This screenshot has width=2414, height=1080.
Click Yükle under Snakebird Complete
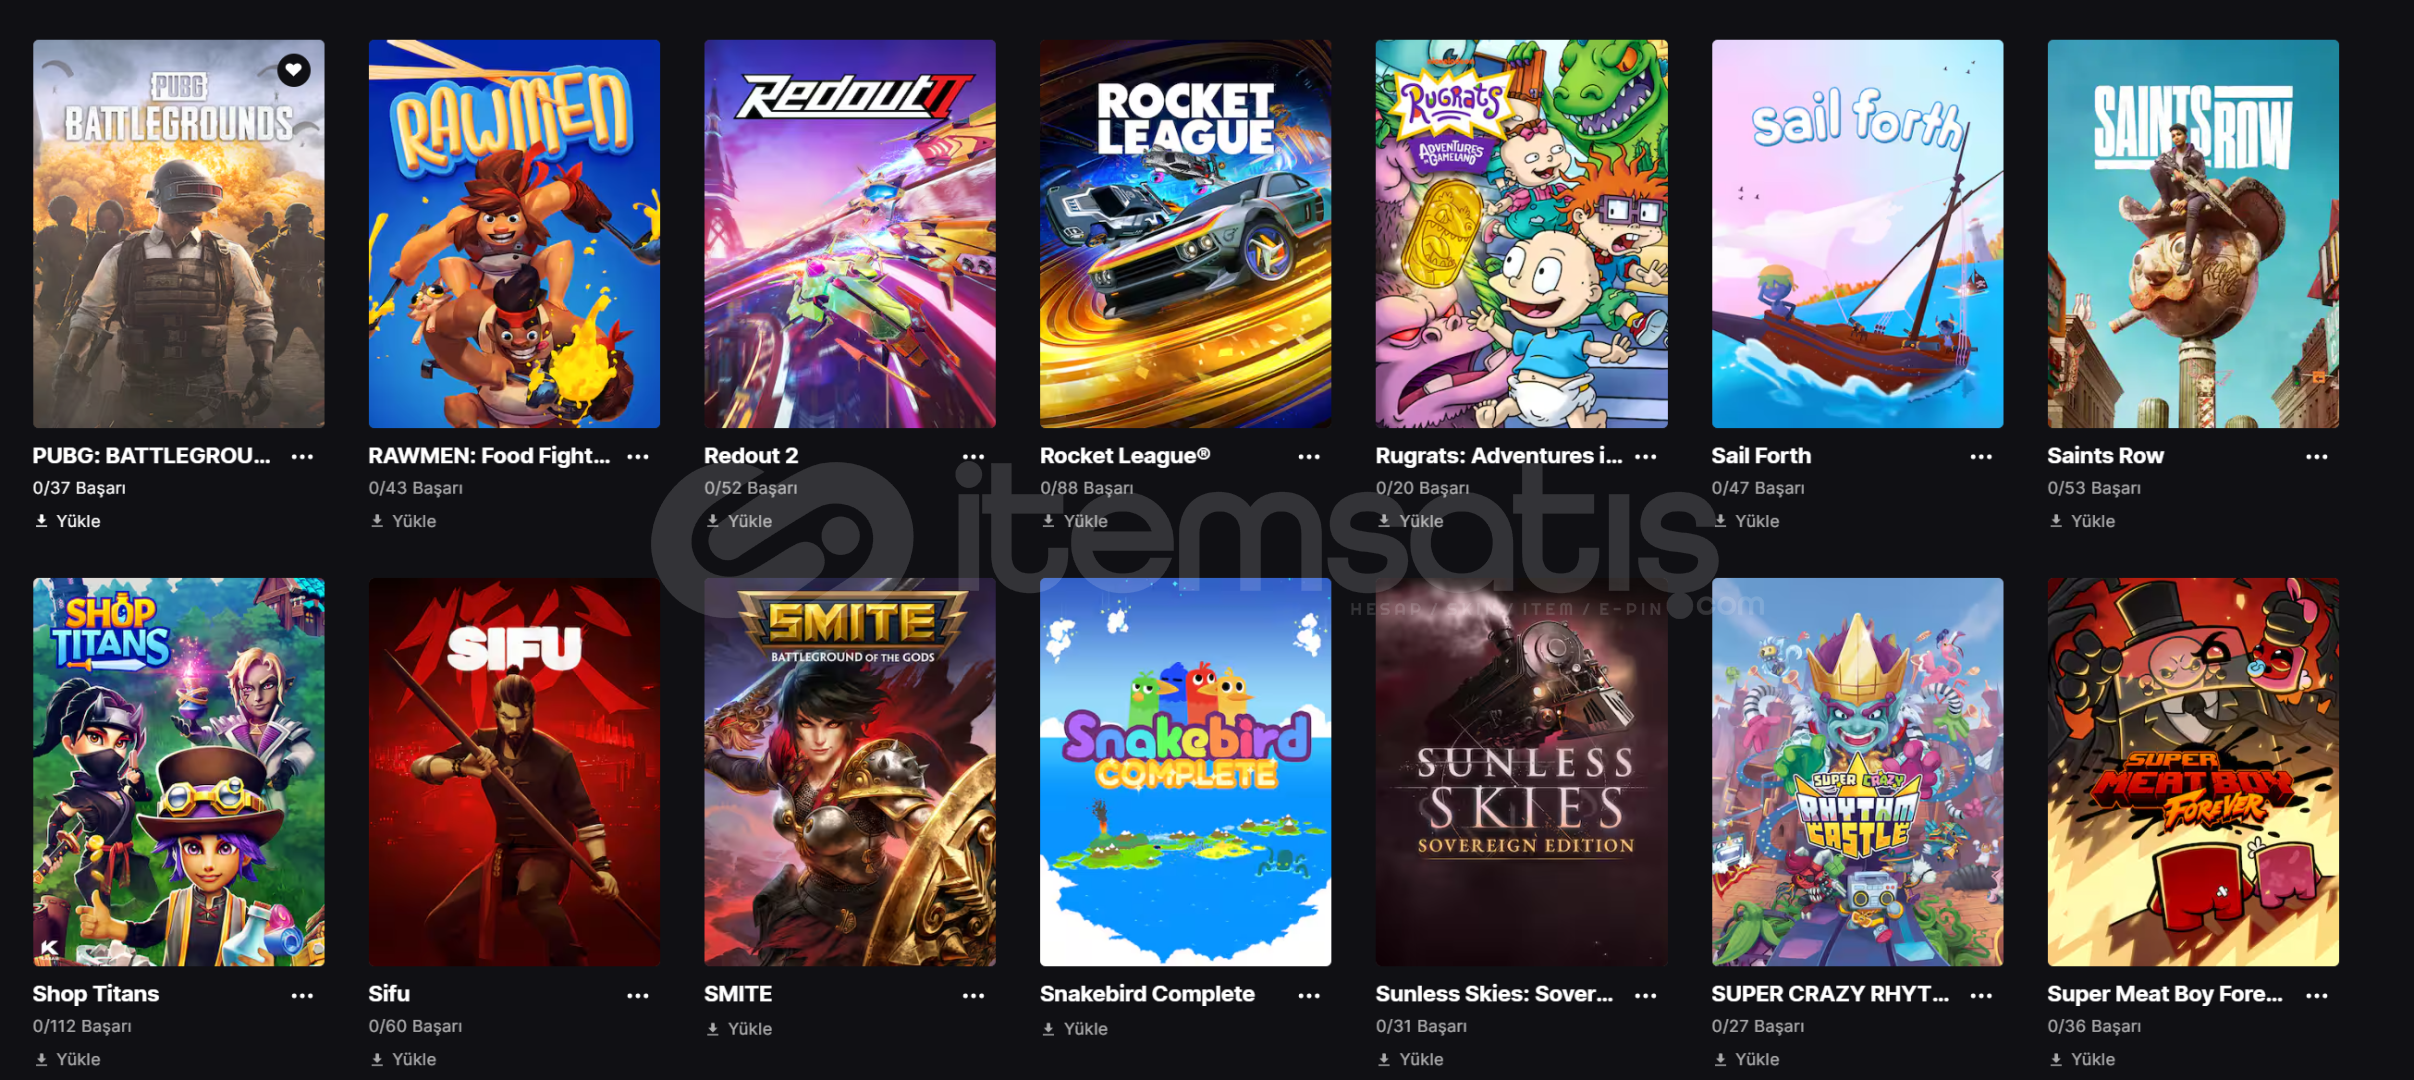point(1075,1029)
